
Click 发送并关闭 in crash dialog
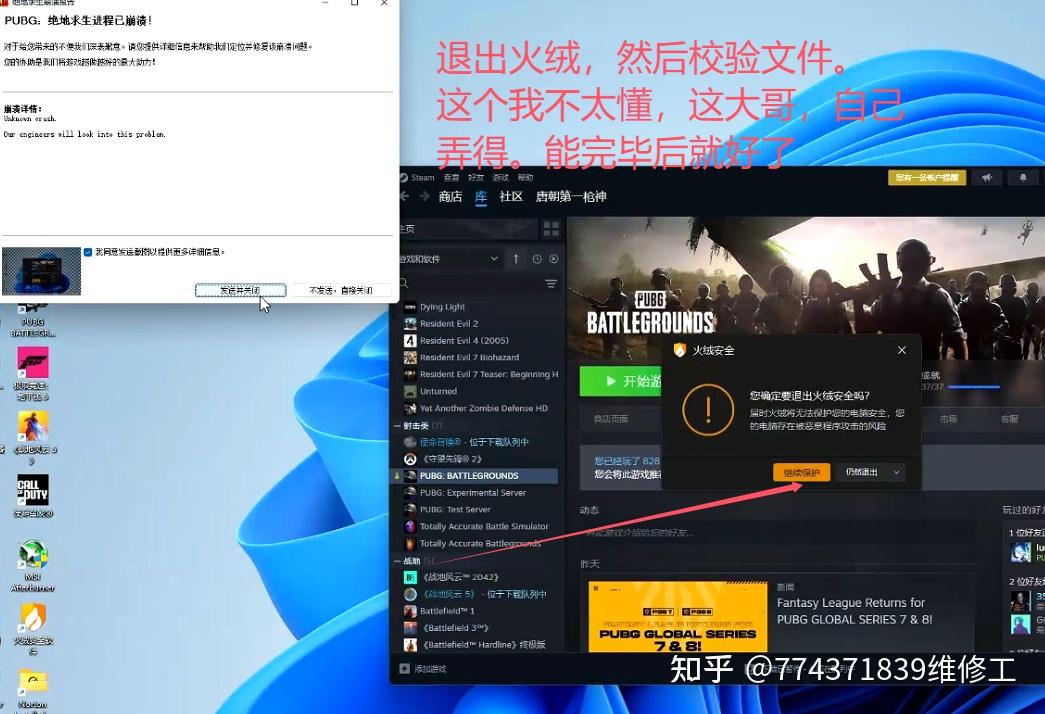pyautogui.click(x=240, y=289)
